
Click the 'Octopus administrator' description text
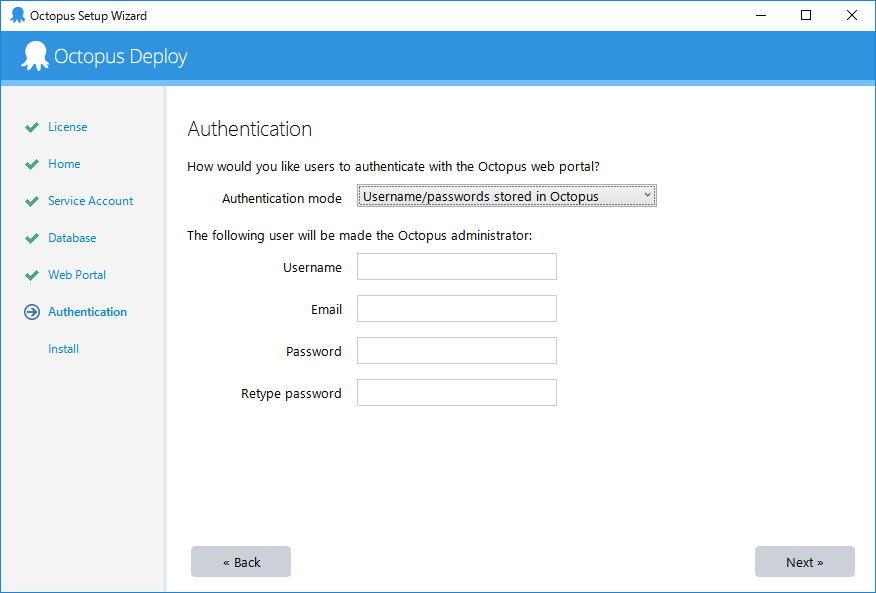point(359,235)
